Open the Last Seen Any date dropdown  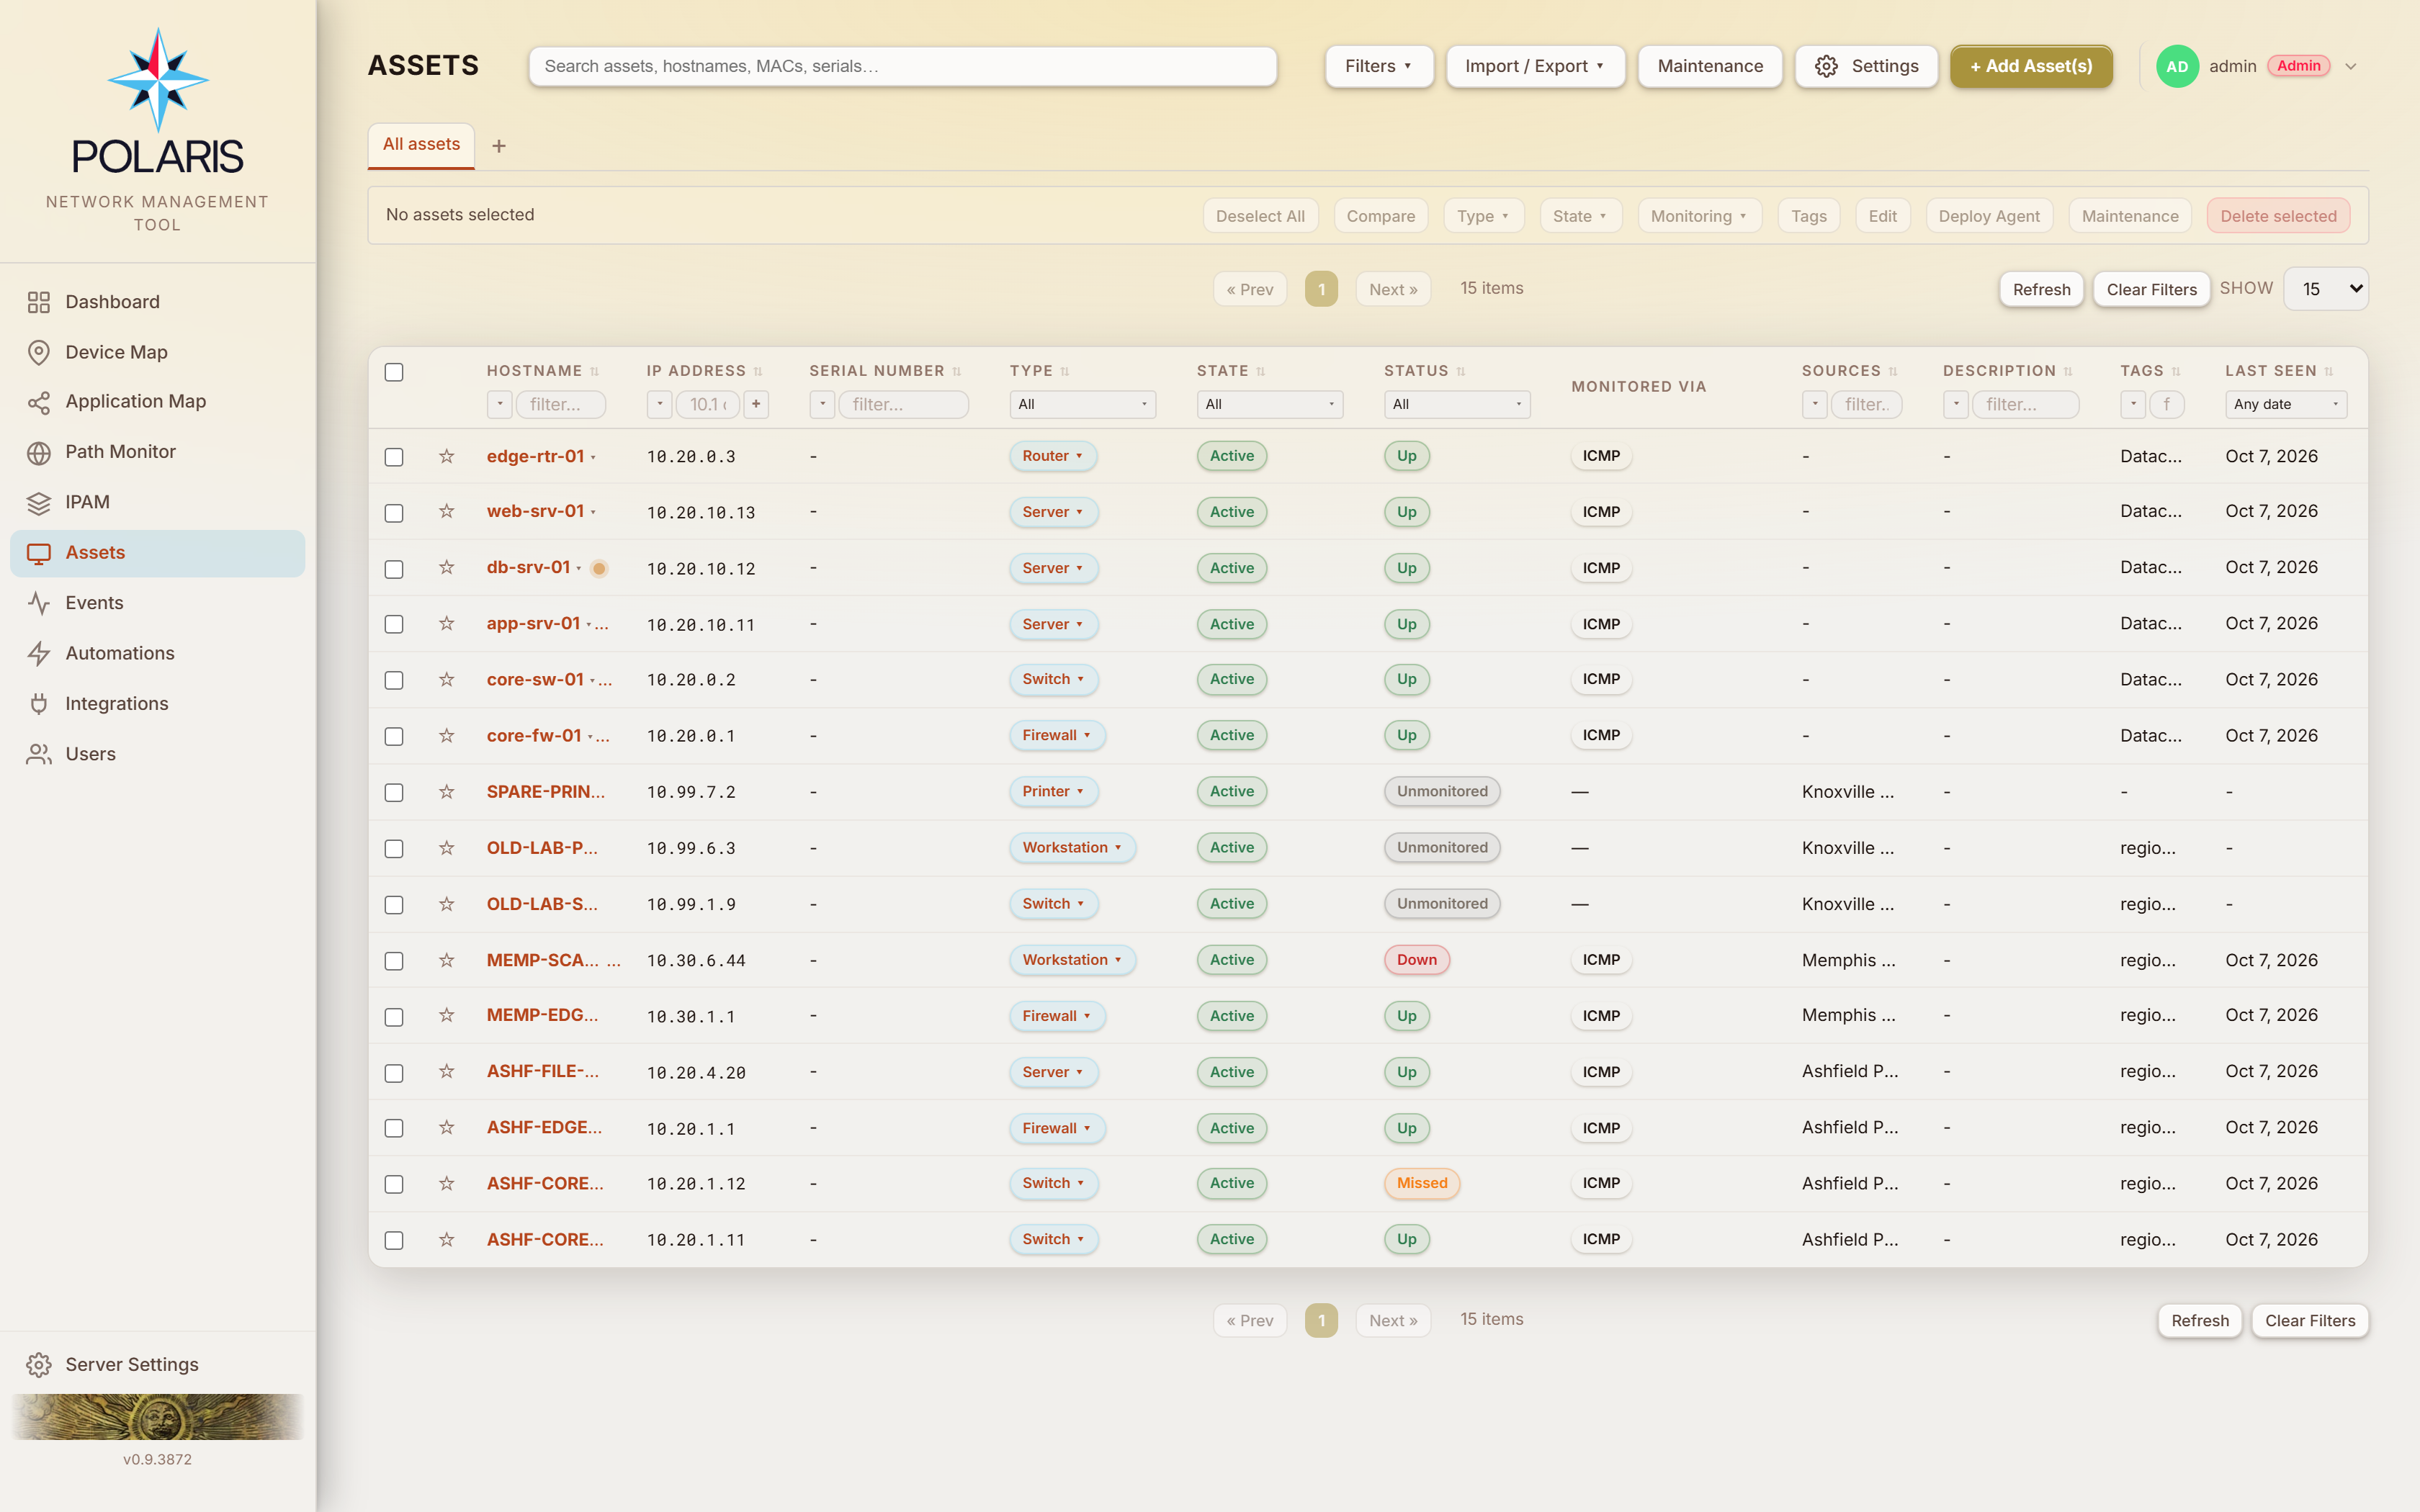[2285, 404]
